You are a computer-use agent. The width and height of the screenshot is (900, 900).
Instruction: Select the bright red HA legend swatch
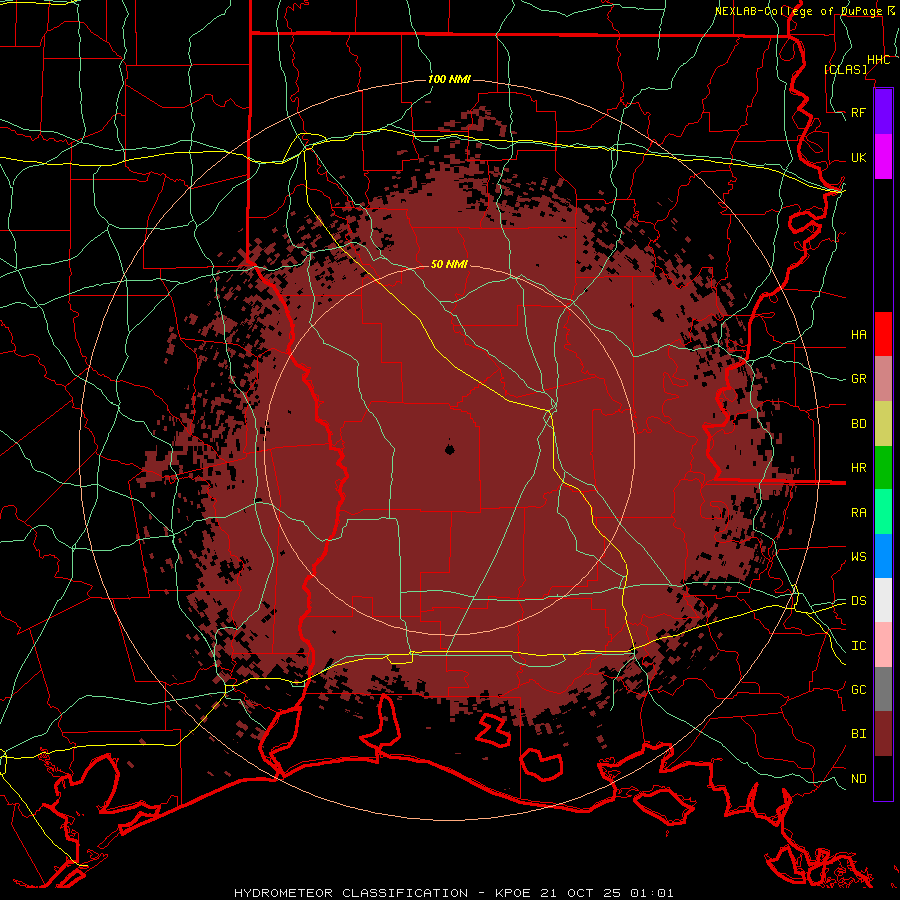click(883, 334)
